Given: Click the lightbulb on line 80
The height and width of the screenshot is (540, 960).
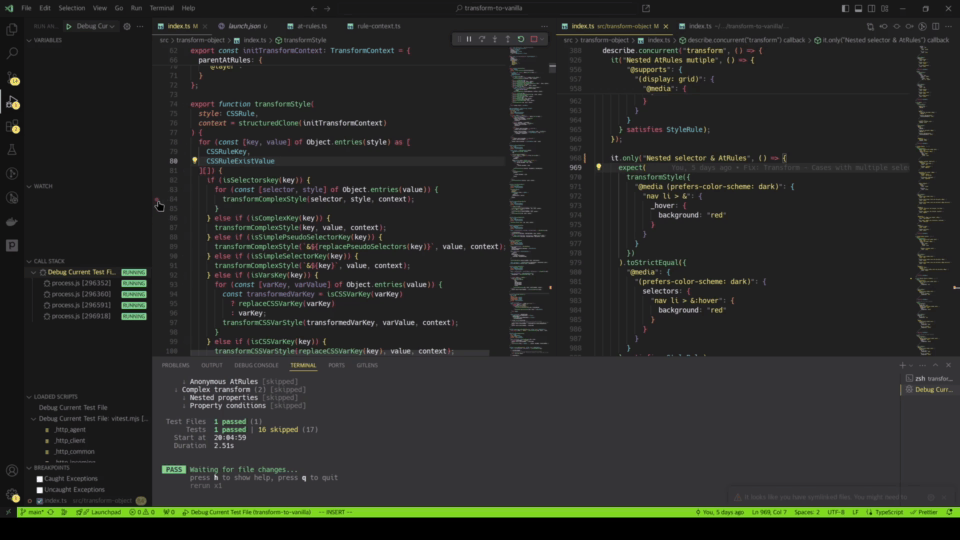Looking at the screenshot, I should click(195, 160).
